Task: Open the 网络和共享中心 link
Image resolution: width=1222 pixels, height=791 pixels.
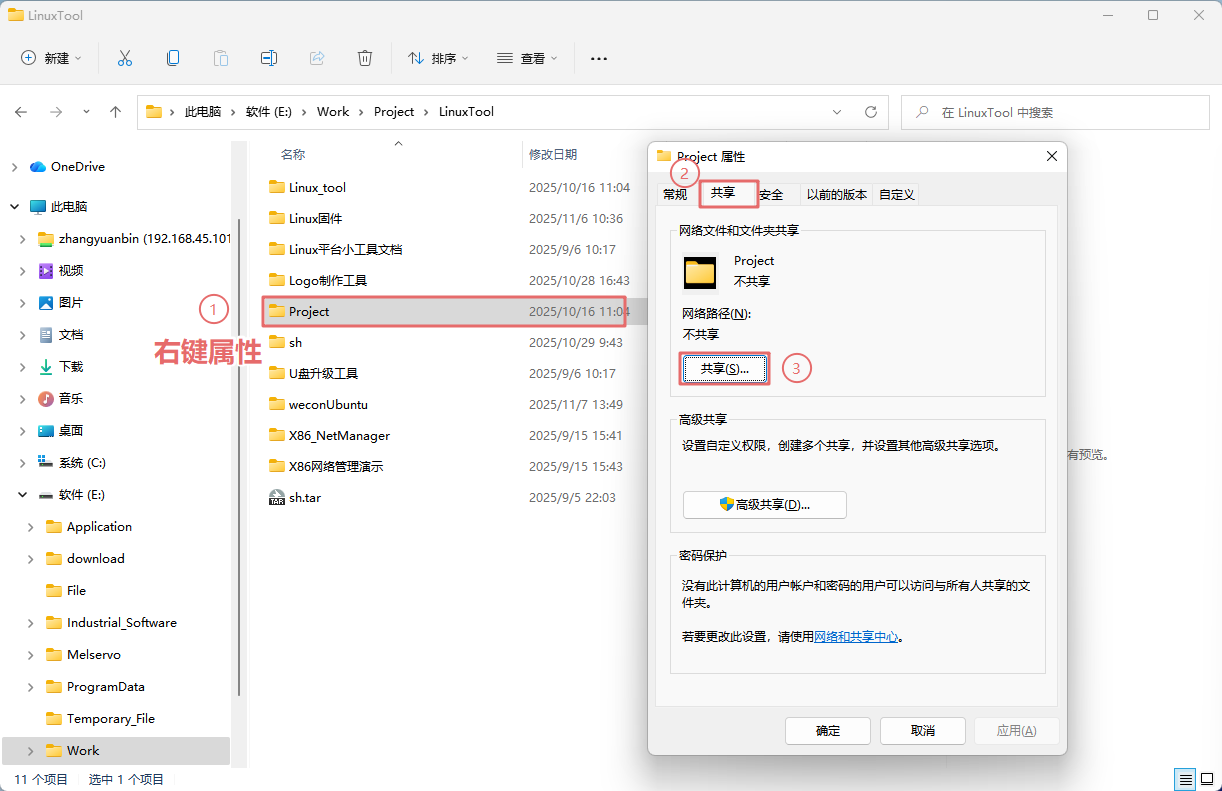Action: point(855,636)
